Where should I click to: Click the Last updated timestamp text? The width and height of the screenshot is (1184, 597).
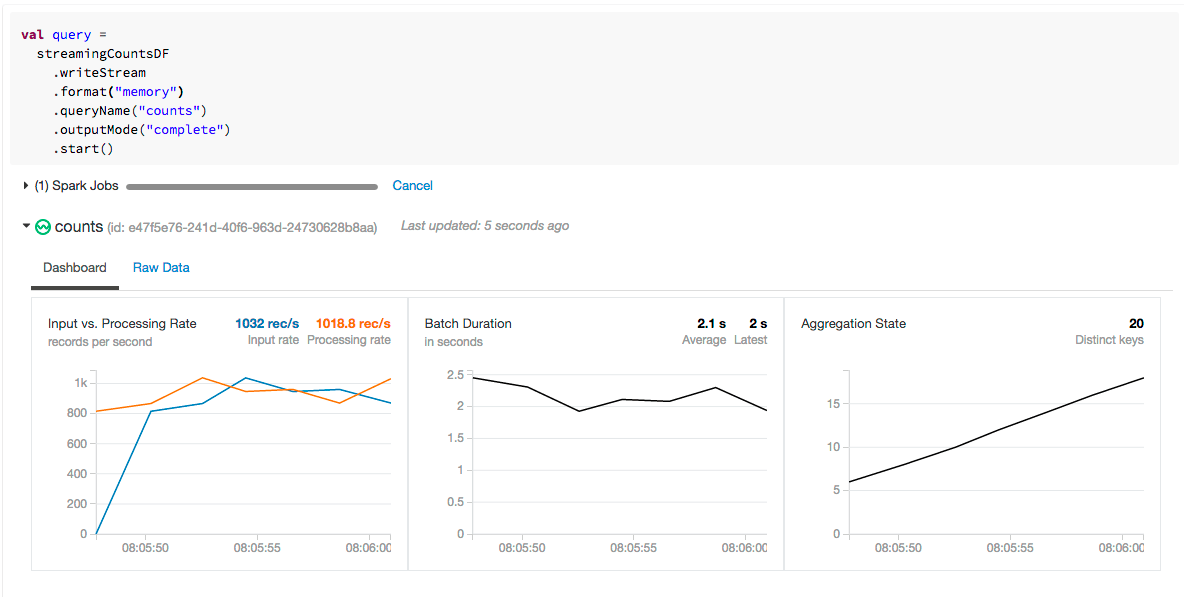pos(485,226)
